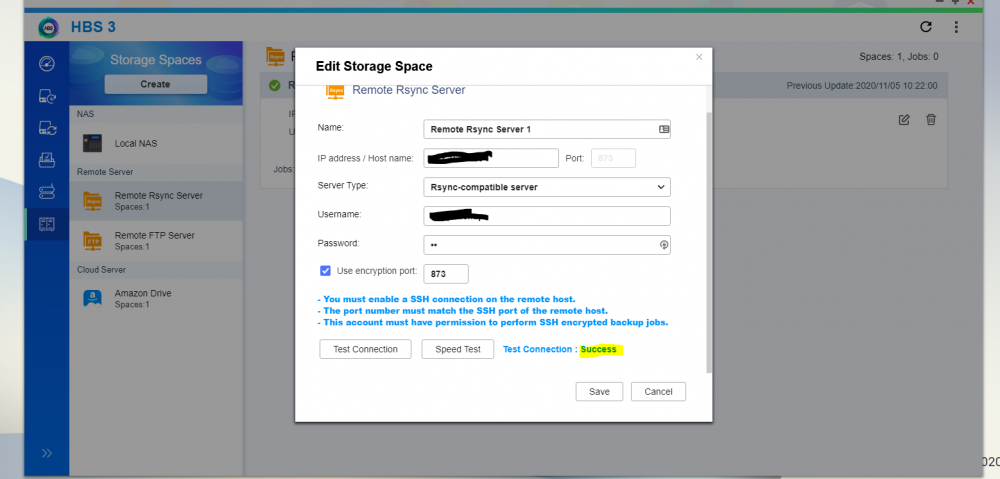Click the dialog vertical scrollbar
Screen dimensions: 1000x479
709,242
